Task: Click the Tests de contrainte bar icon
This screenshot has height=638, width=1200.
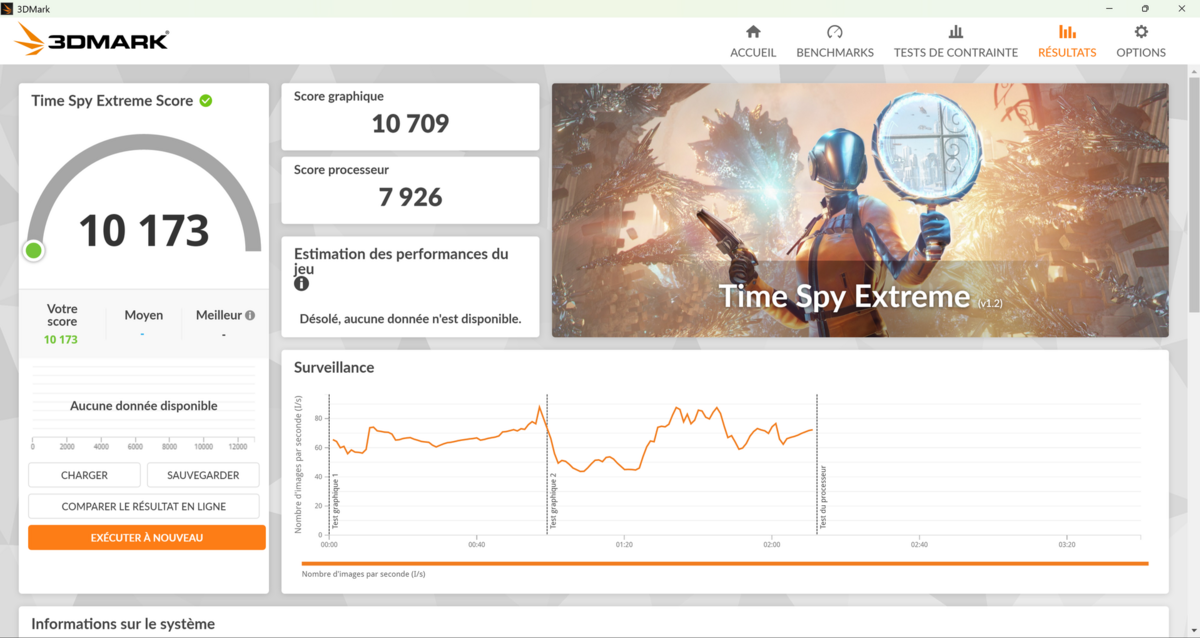Action: [x=955, y=32]
